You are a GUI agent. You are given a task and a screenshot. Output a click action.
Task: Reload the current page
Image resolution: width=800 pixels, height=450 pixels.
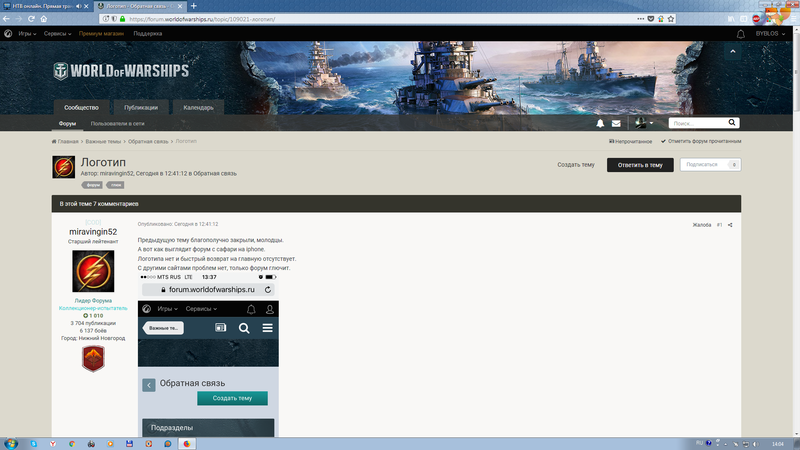pyautogui.click(x=31, y=19)
